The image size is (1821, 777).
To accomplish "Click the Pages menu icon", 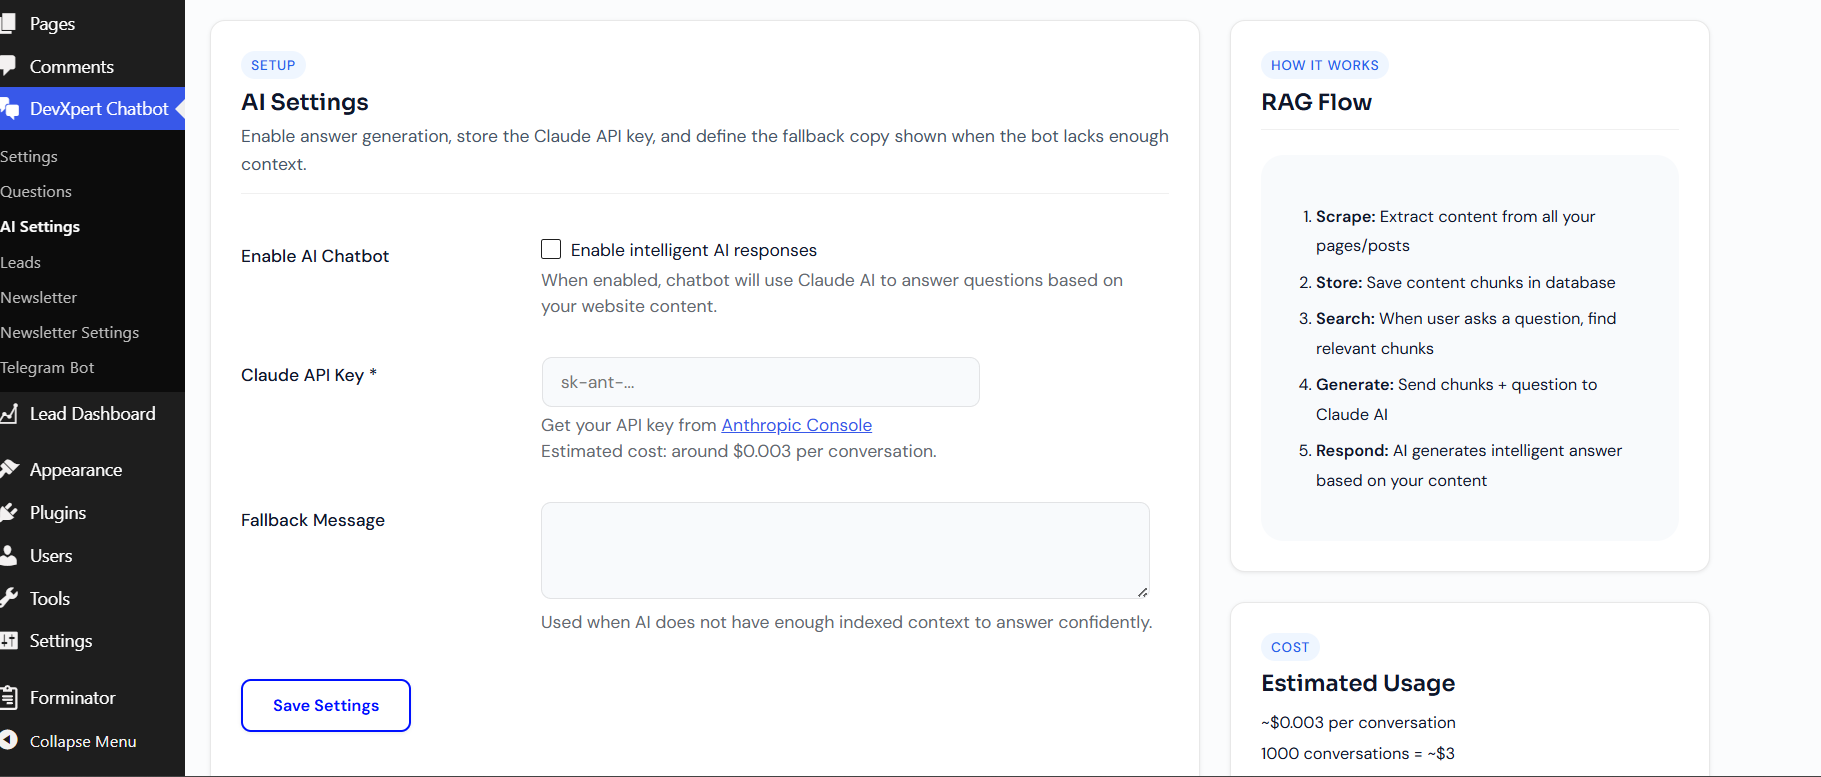I will (8, 23).
